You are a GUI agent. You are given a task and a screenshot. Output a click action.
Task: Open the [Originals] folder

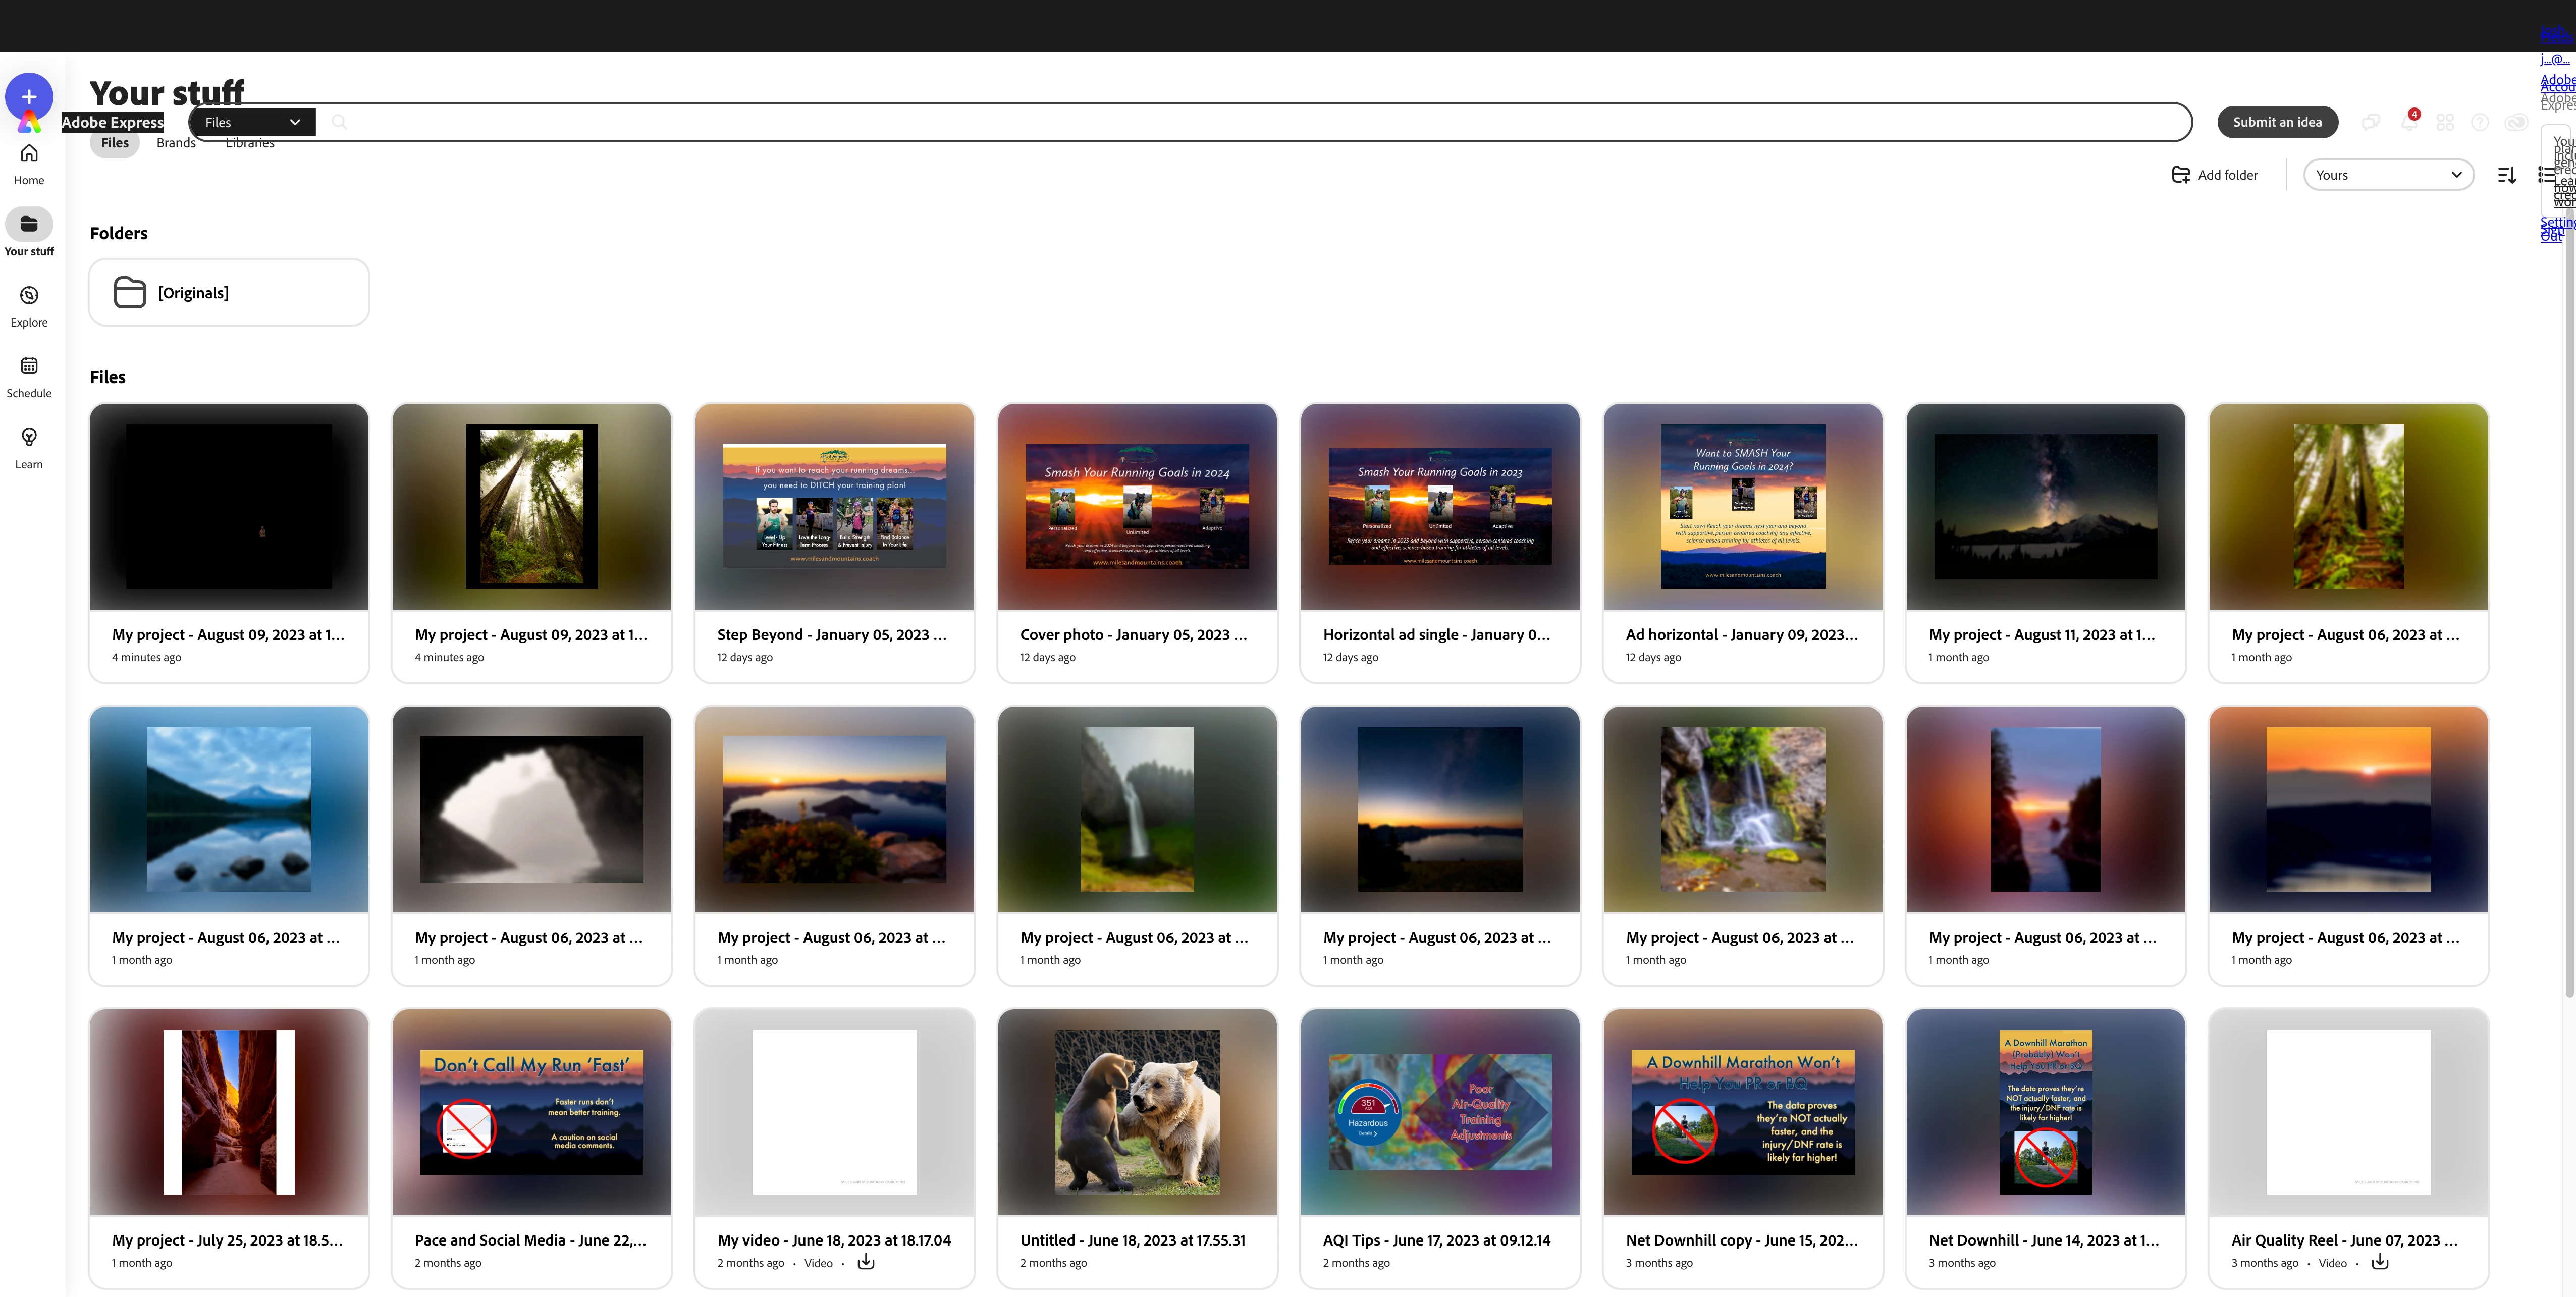229,292
